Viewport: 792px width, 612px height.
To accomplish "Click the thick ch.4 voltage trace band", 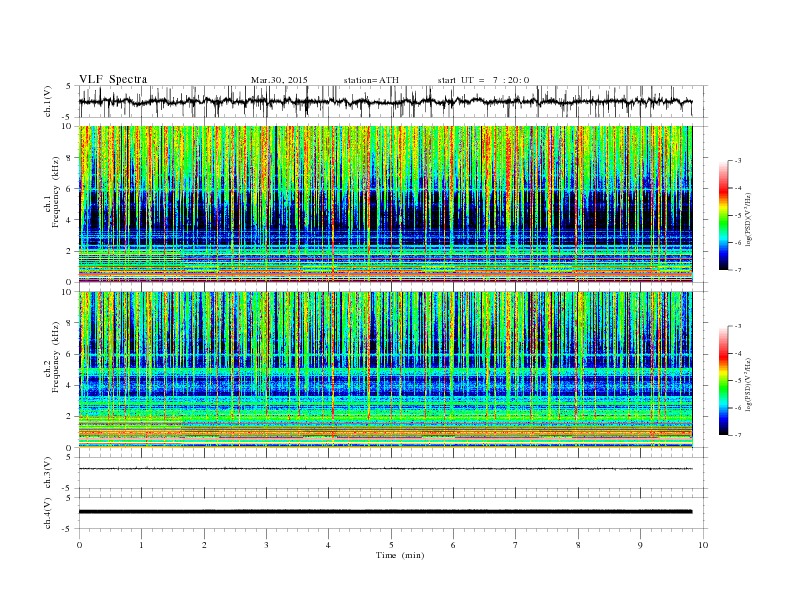I will click(386, 512).
